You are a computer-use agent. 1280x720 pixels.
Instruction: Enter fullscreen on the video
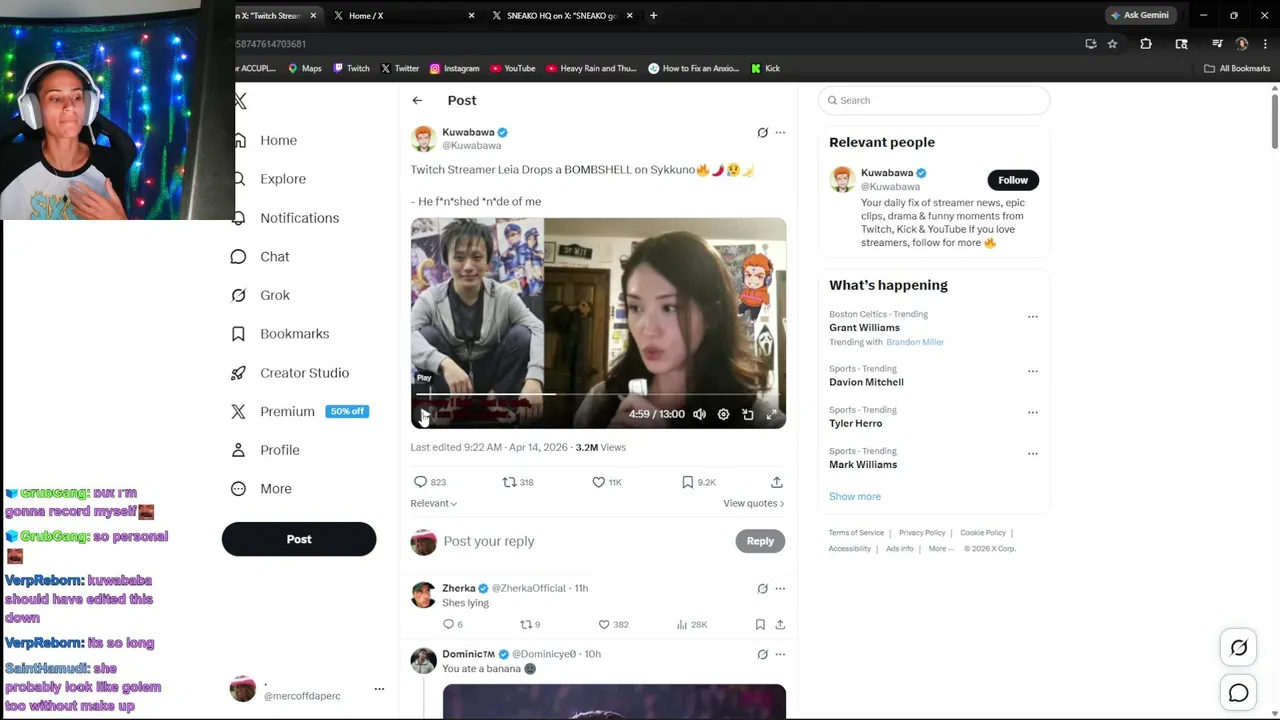(x=771, y=414)
